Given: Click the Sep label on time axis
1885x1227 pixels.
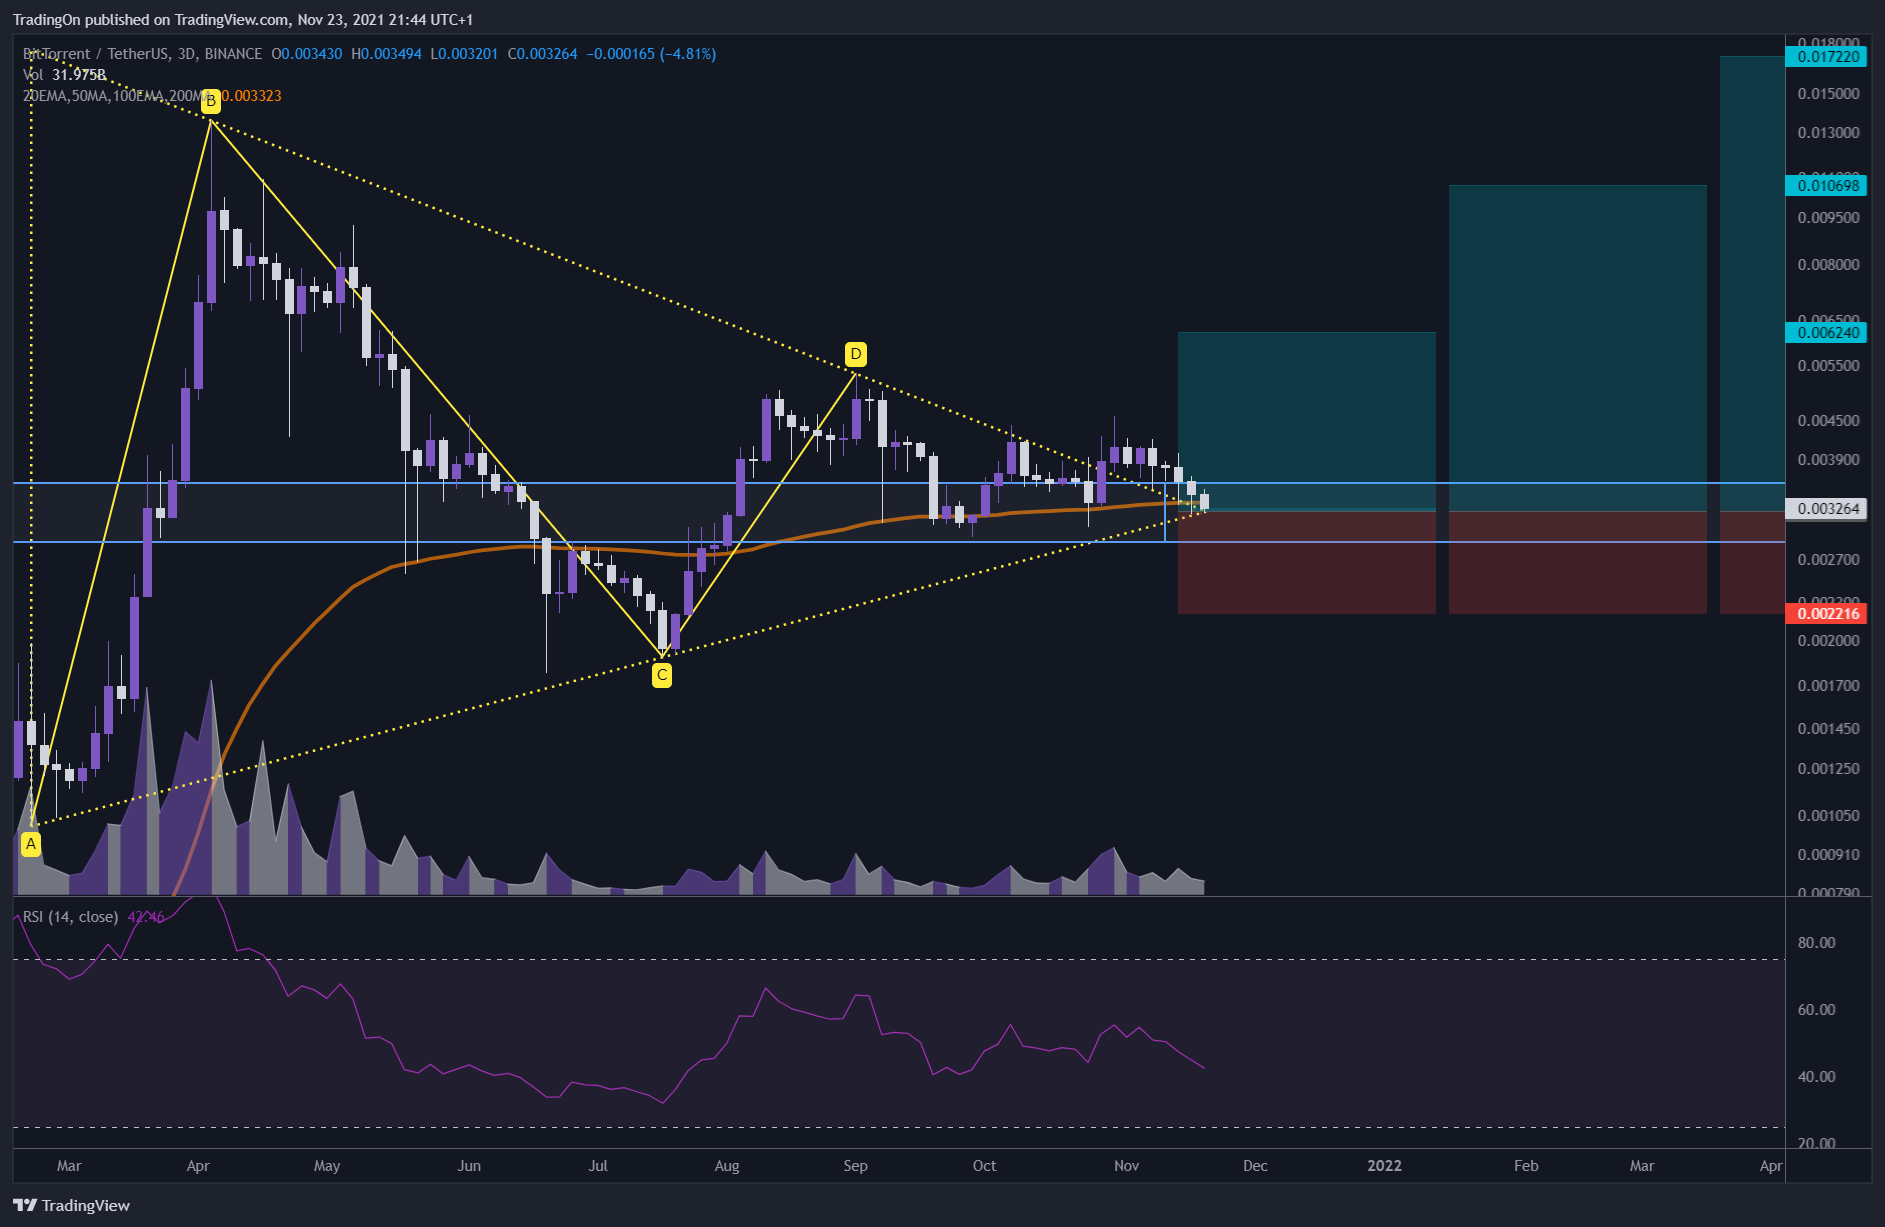Looking at the screenshot, I should pyautogui.click(x=855, y=1165).
